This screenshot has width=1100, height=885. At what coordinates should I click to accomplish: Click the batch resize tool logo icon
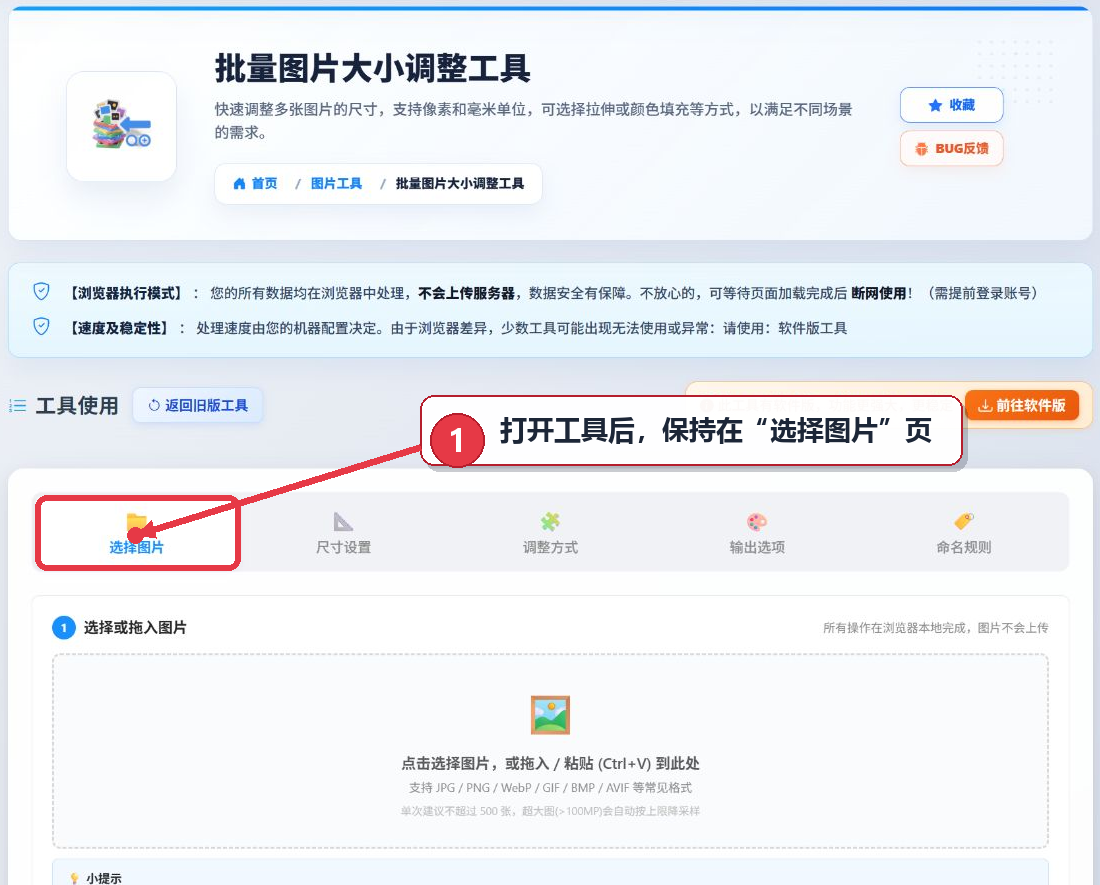pyautogui.click(x=121, y=124)
